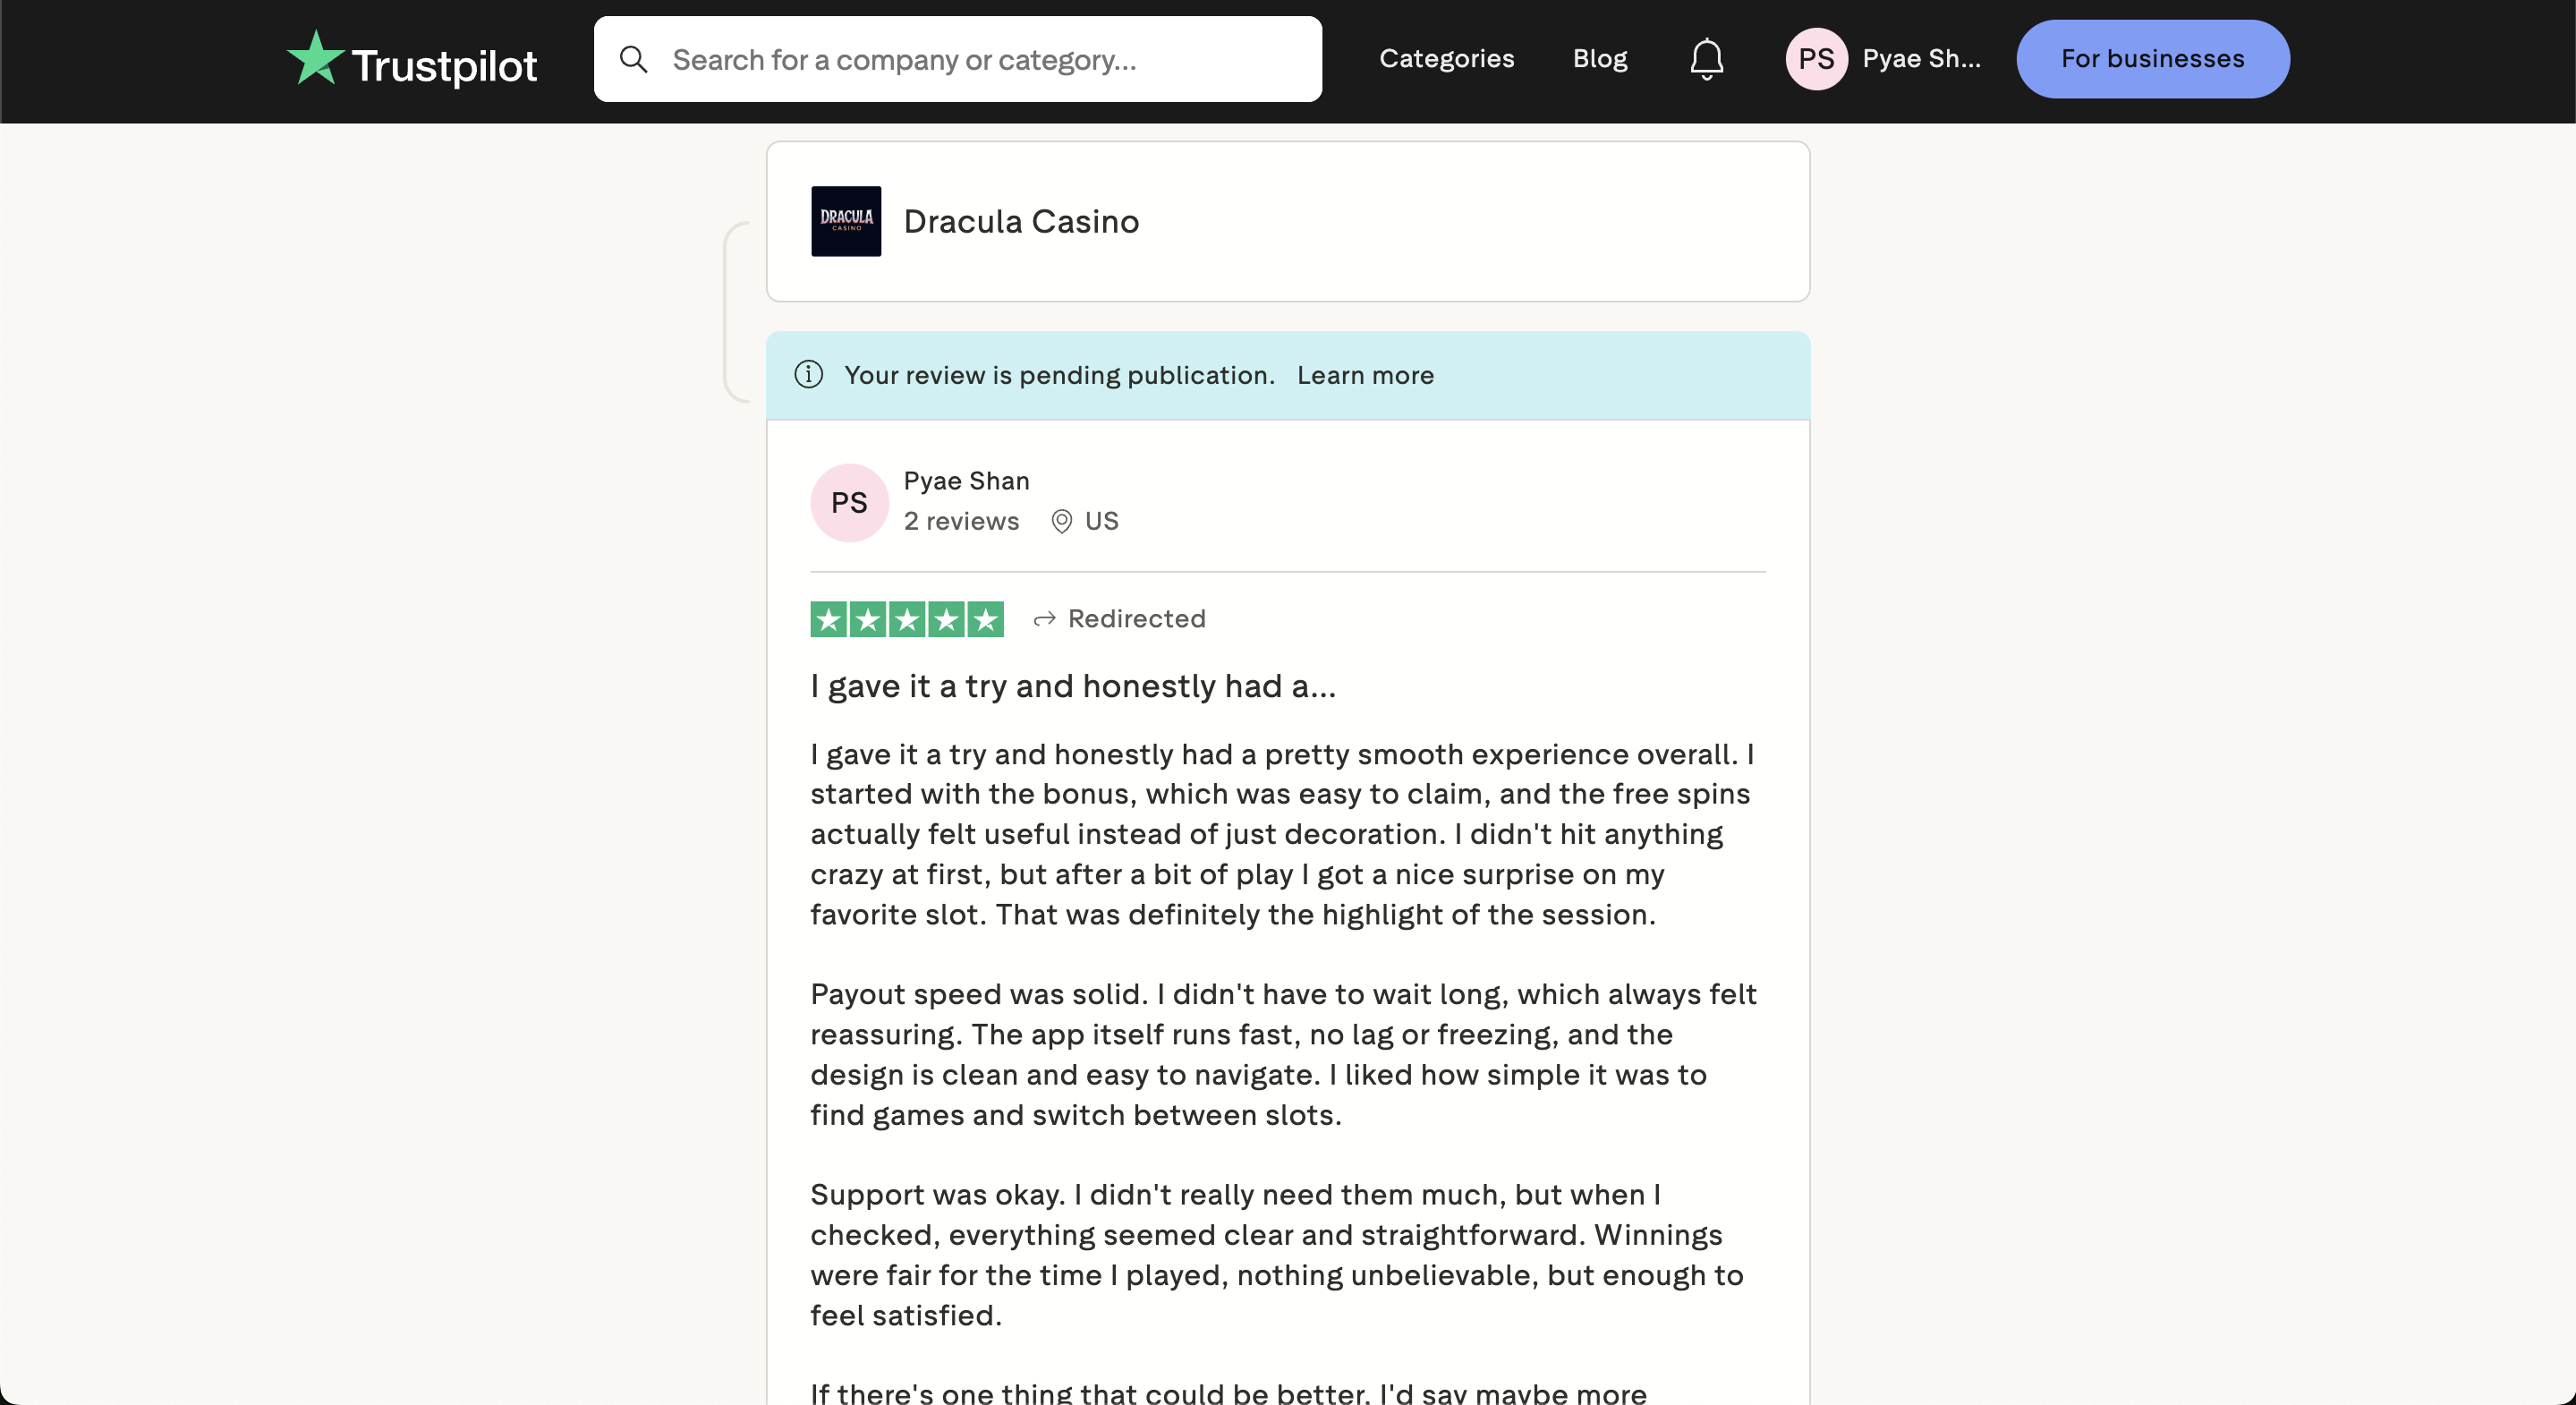
Task: Click the location pin icon beside US
Action: [x=1061, y=521]
